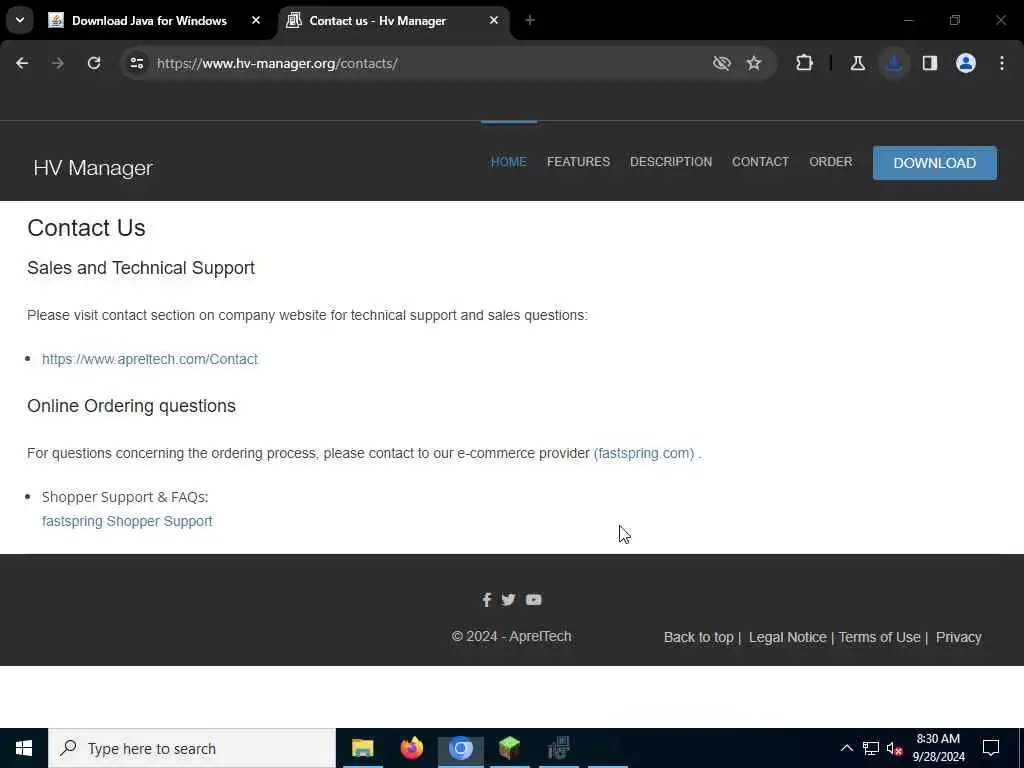The width and height of the screenshot is (1024, 768).
Task: Reload the current page
Action: (94, 63)
